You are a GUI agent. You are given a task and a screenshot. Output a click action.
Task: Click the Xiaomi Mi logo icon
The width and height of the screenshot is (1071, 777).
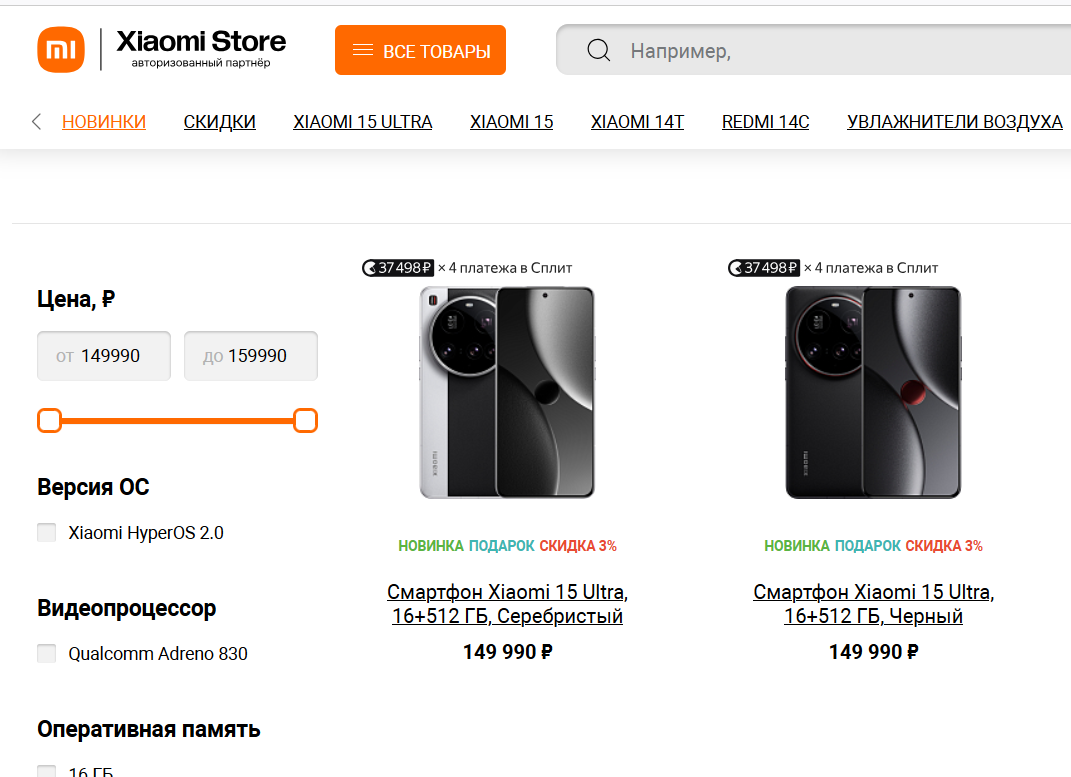[61, 50]
